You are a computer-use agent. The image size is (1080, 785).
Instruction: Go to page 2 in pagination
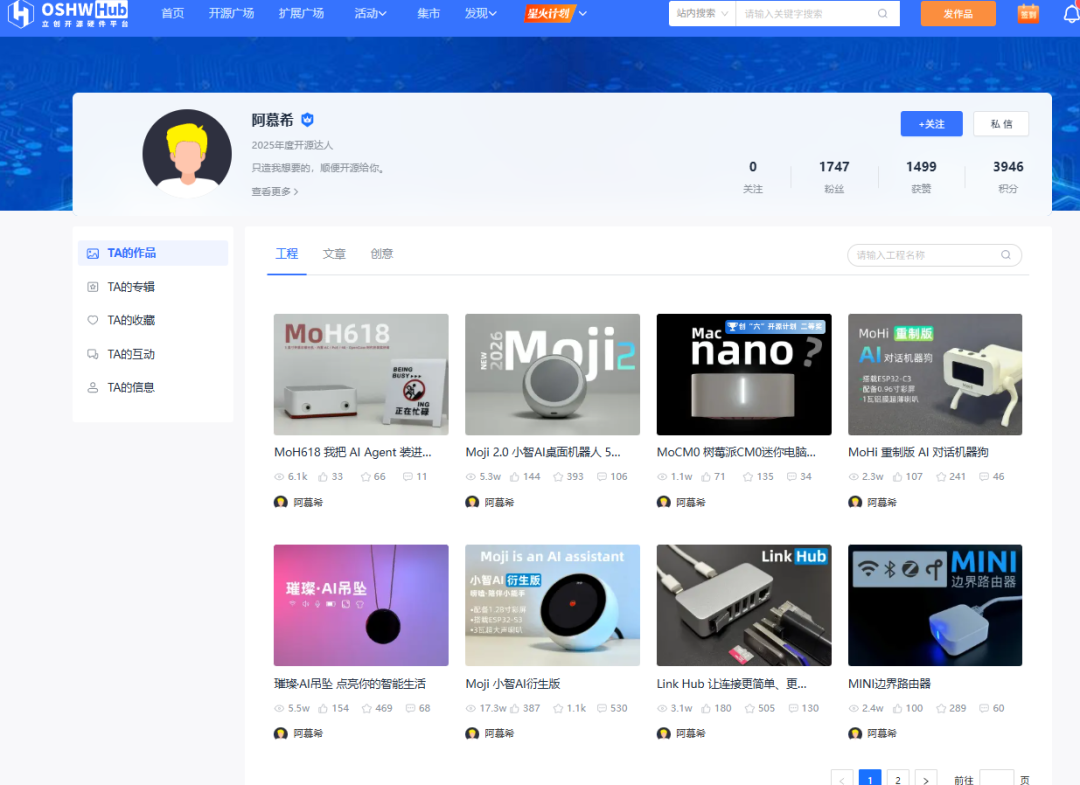tap(898, 780)
